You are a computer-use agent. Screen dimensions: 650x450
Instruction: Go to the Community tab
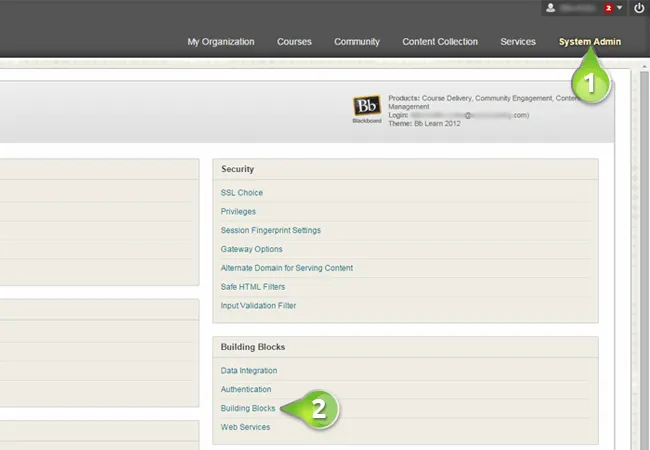(357, 42)
